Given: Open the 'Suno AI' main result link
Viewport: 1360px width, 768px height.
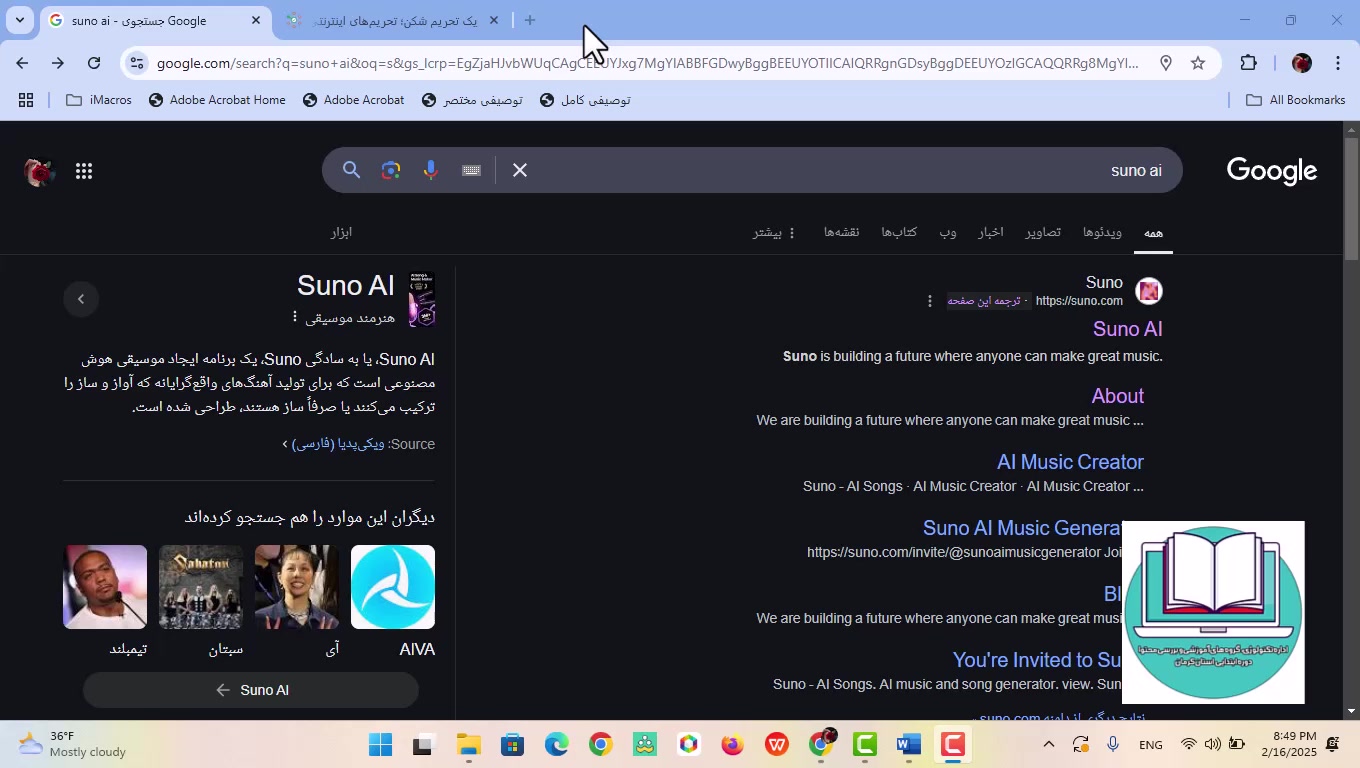Looking at the screenshot, I should pos(1127,329).
